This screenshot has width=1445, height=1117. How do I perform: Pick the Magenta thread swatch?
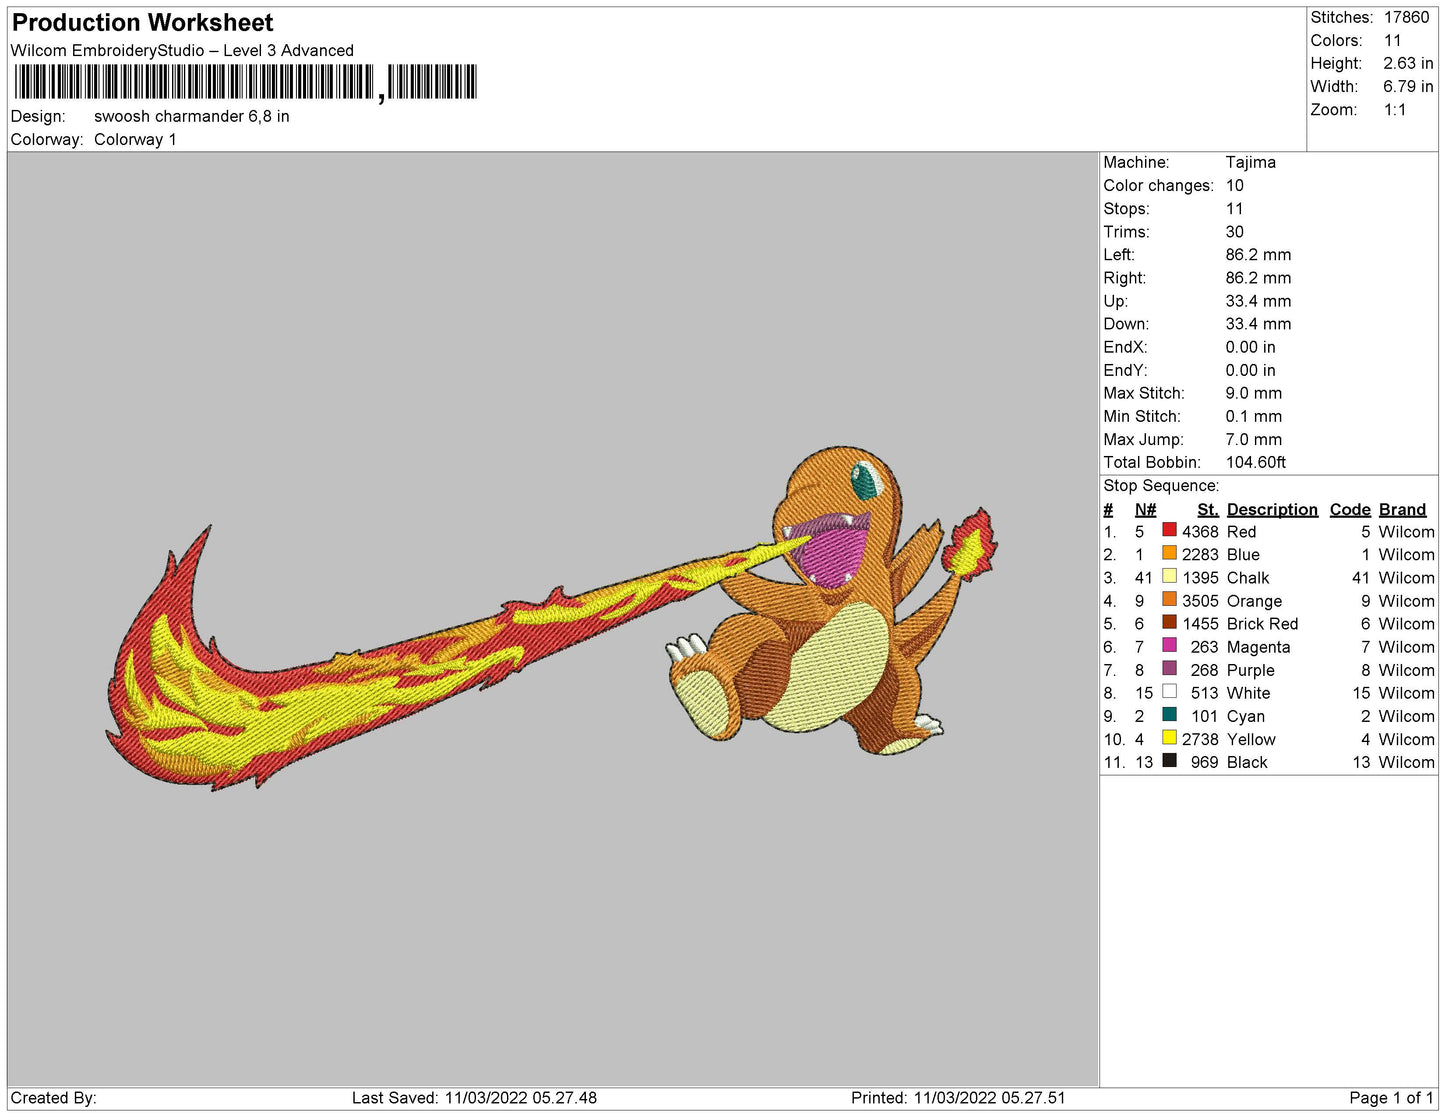pos(1169,646)
